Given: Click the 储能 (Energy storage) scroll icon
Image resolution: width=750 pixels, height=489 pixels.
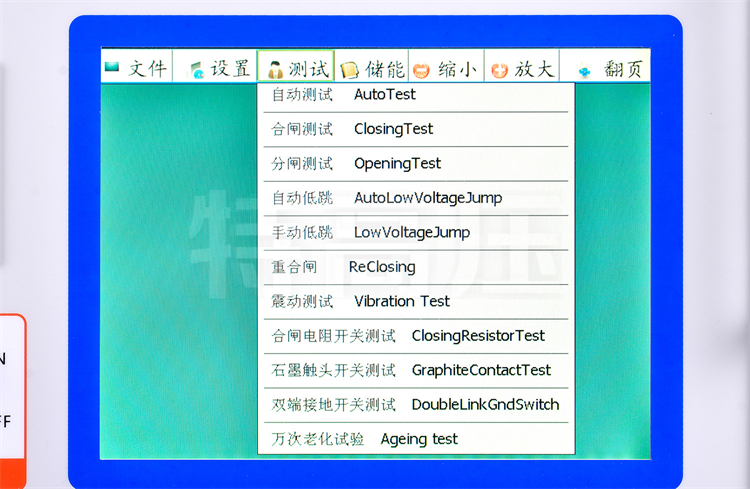Looking at the screenshot, I should click(349, 69).
